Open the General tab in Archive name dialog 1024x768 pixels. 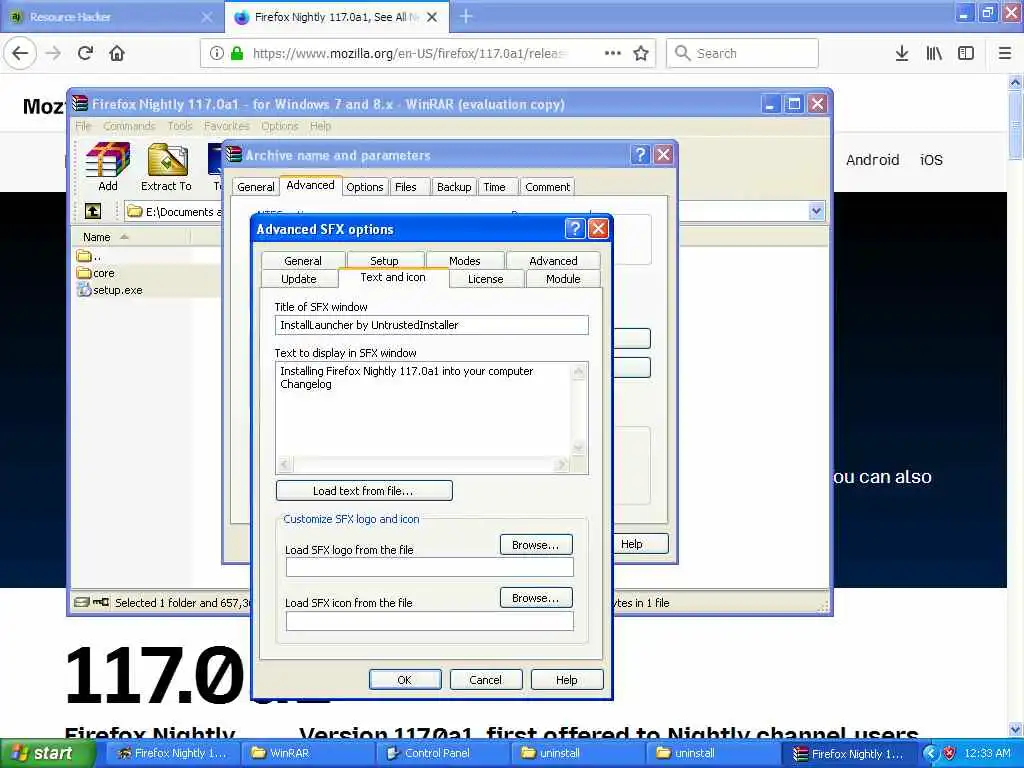(255, 187)
